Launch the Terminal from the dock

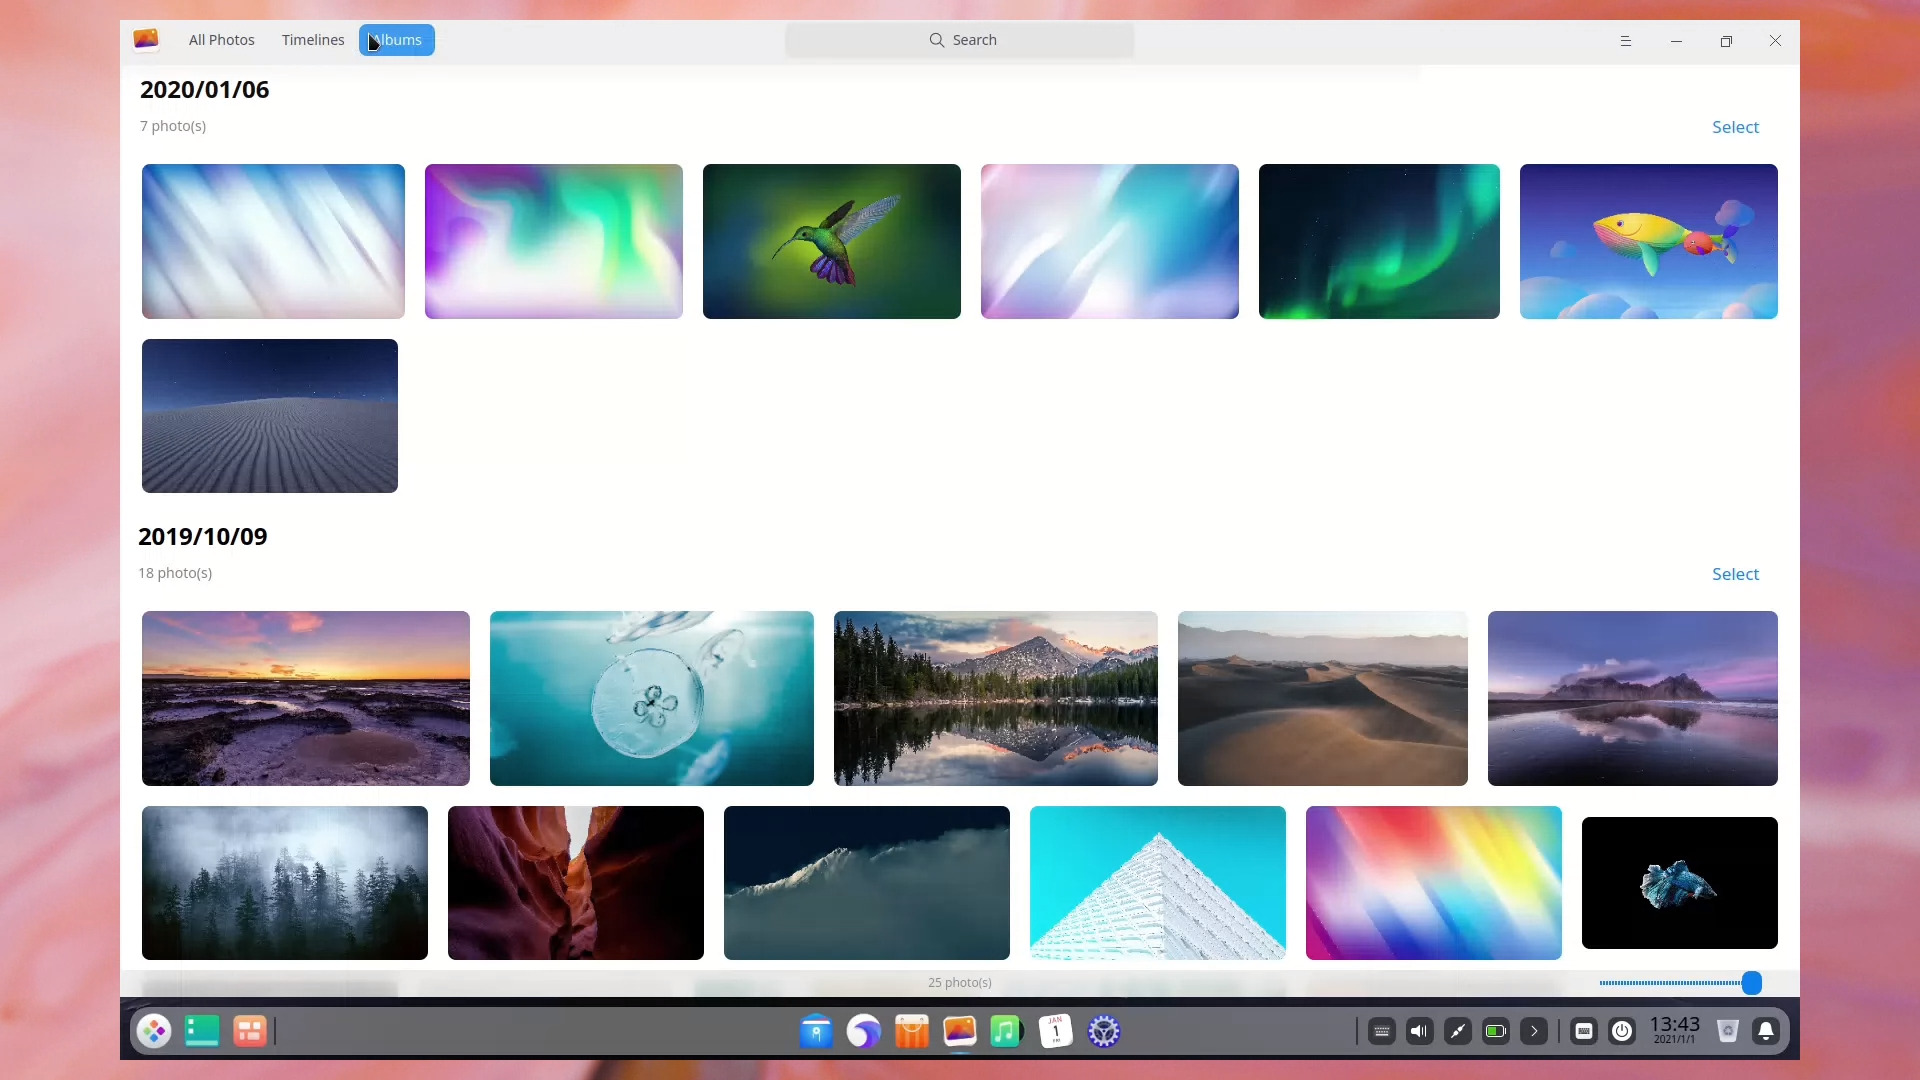click(202, 1031)
